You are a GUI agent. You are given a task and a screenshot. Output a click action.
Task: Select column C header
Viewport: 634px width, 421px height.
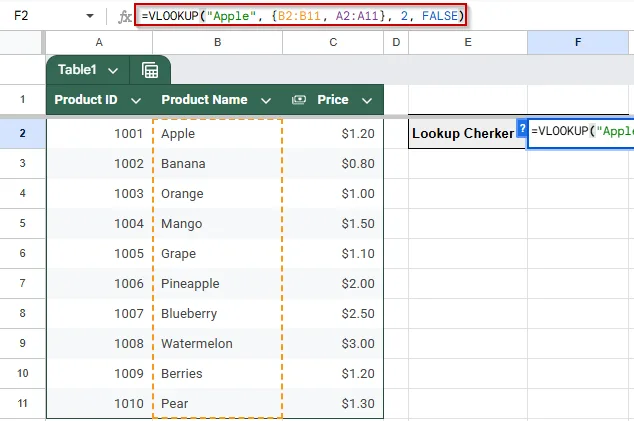point(333,42)
